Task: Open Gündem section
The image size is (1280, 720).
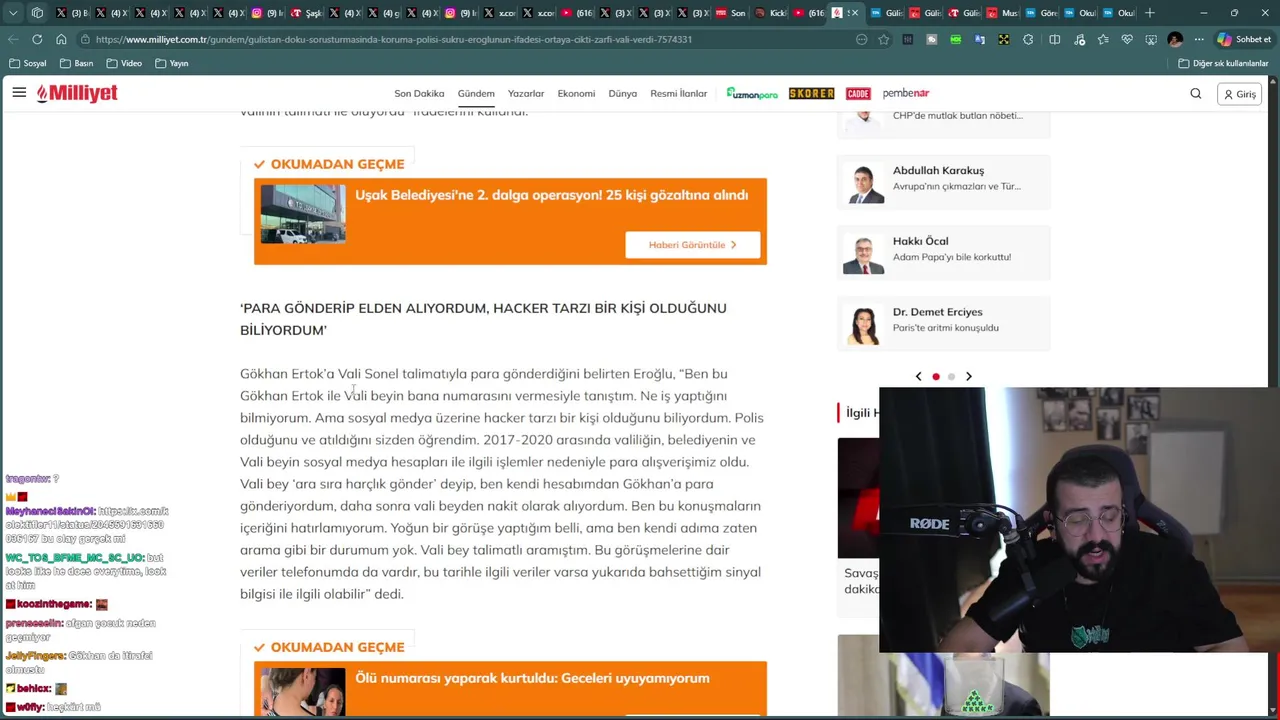Action: 476,93
